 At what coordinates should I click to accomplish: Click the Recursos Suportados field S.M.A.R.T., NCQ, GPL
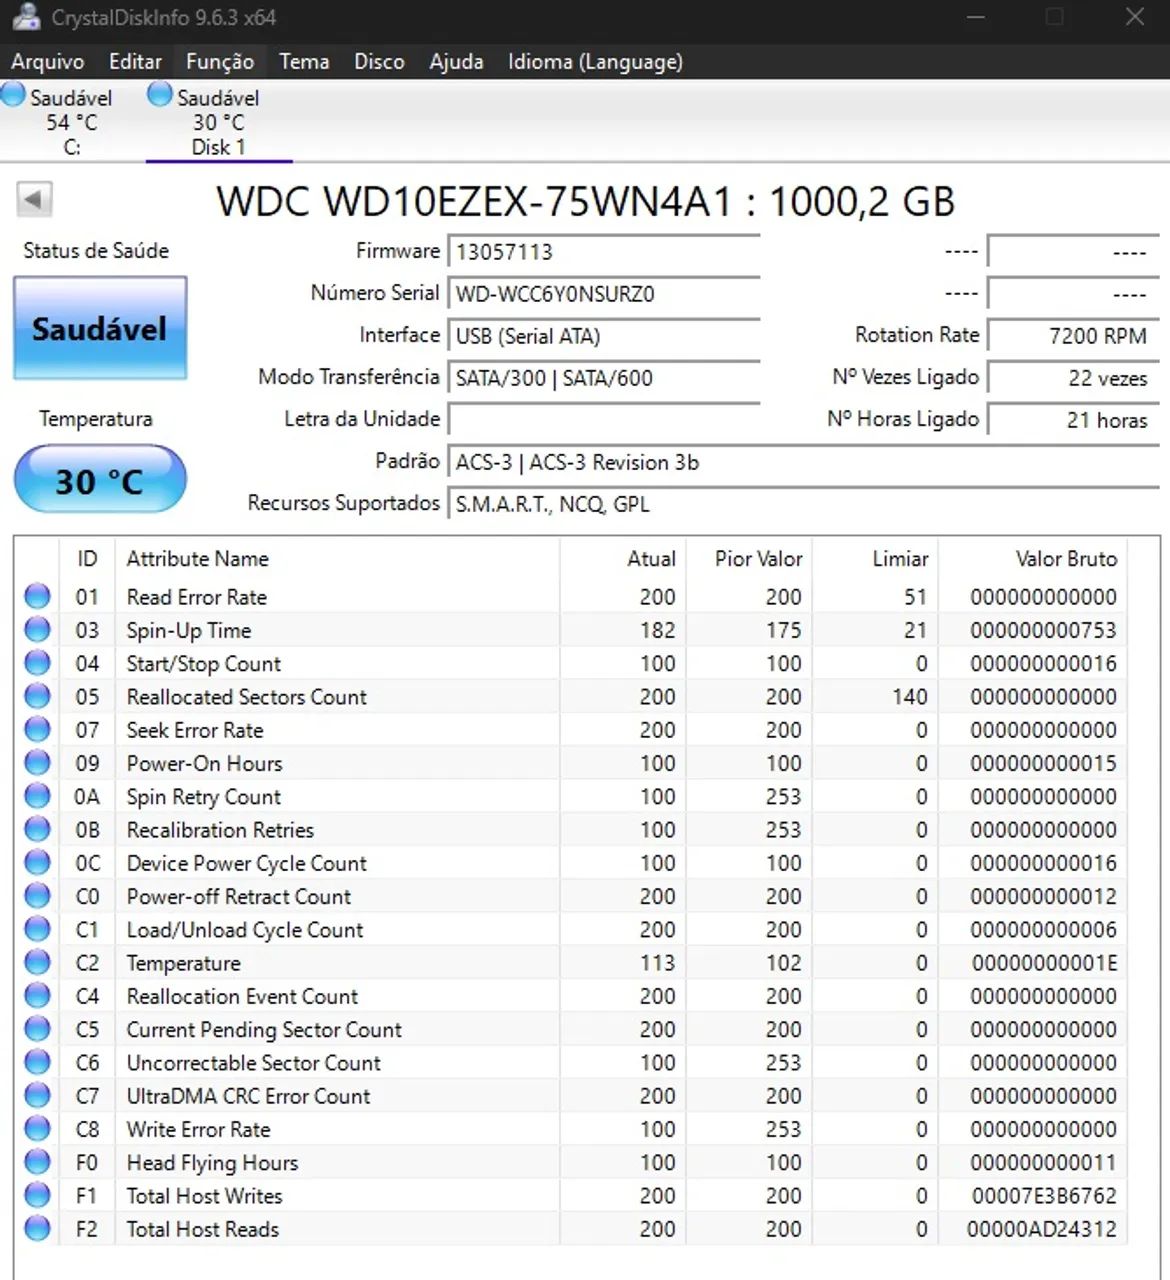tap(804, 504)
